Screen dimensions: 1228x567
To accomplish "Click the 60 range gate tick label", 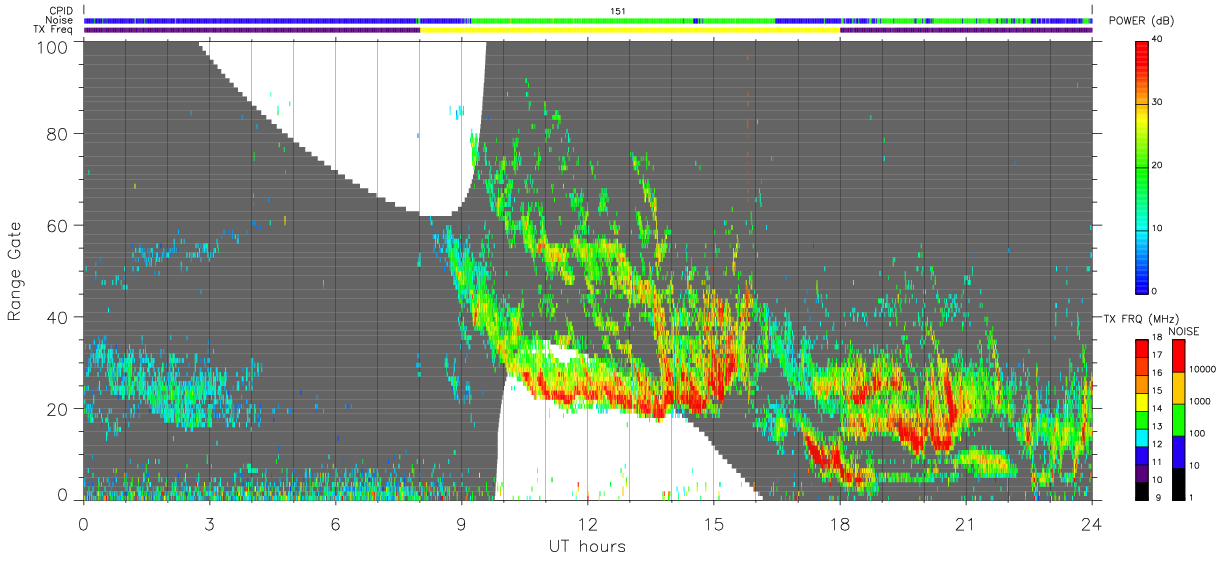I will [x=57, y=225].
